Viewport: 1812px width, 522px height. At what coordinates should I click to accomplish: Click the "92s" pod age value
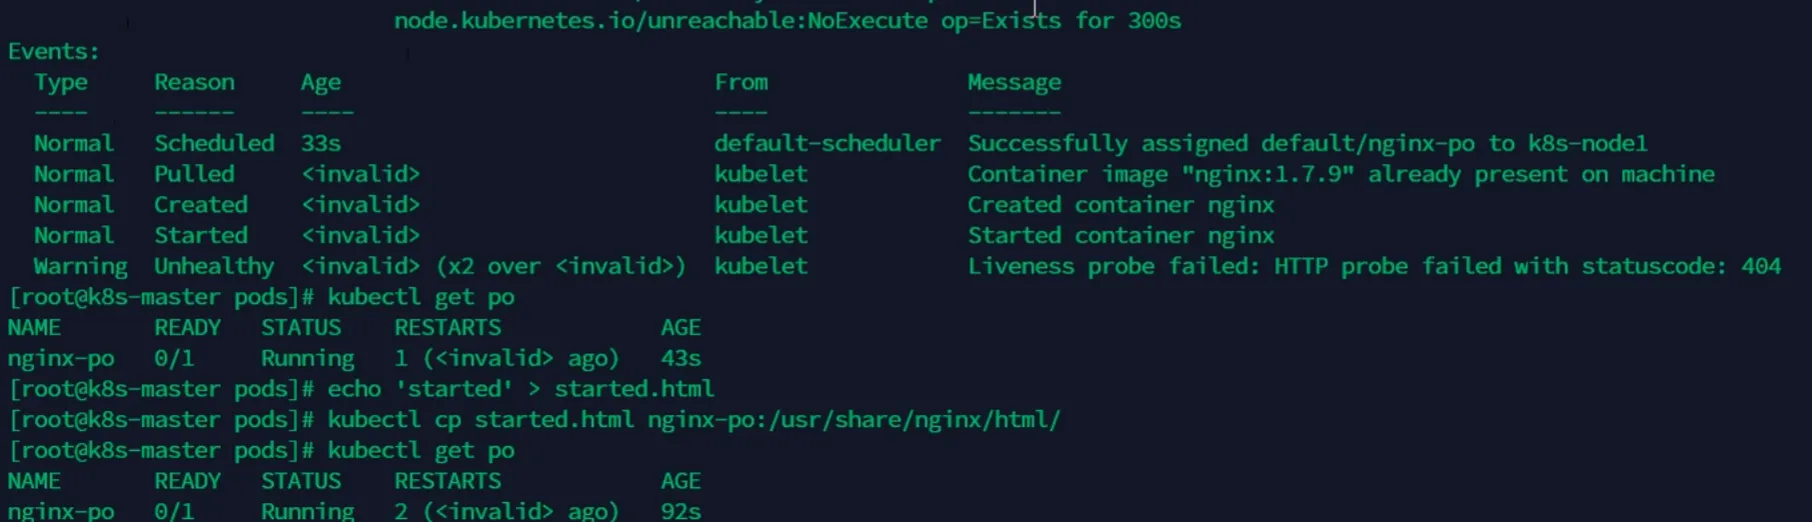pyautogui.click(x=681, y=511)
